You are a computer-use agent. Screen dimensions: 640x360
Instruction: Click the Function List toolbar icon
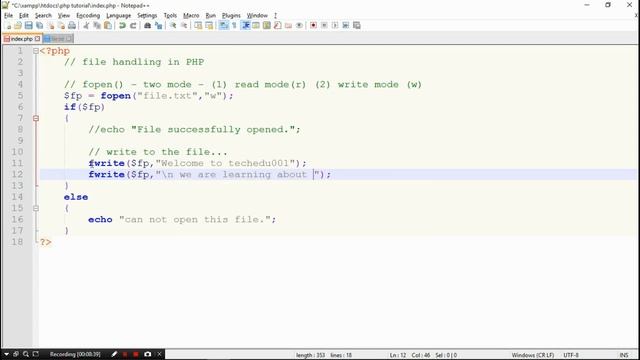point(278,26)
